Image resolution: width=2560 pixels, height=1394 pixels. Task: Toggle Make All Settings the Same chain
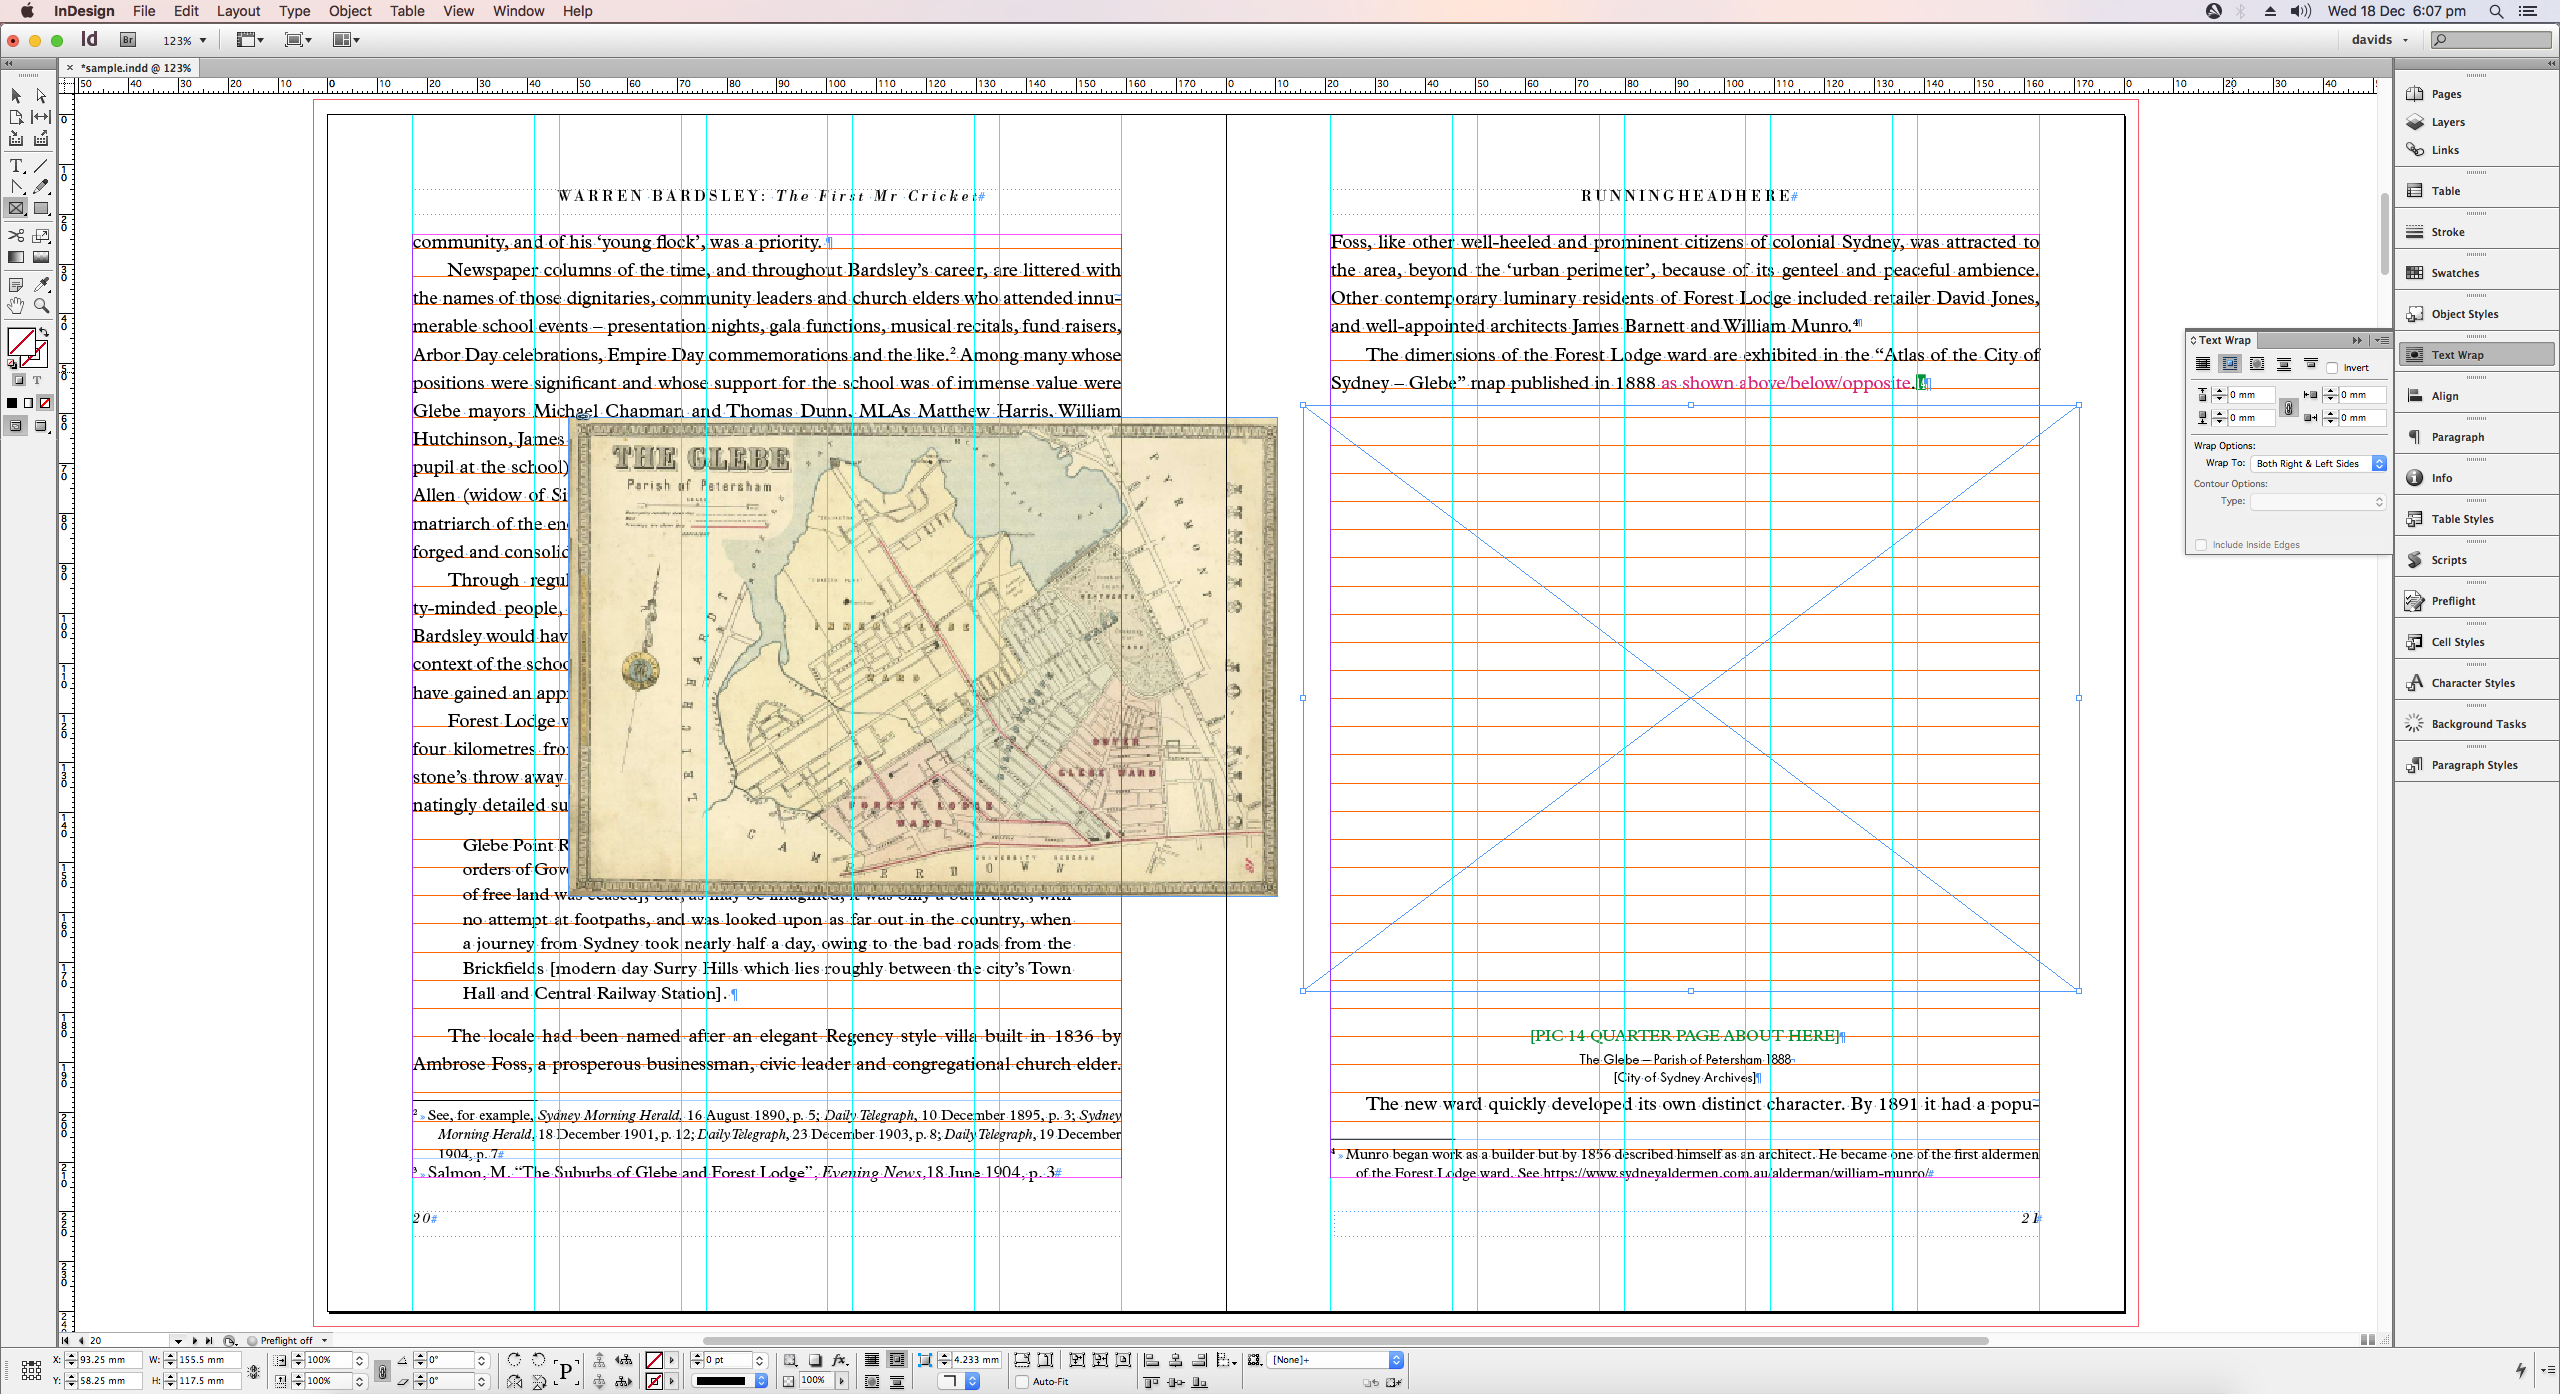click(2289, 407)
